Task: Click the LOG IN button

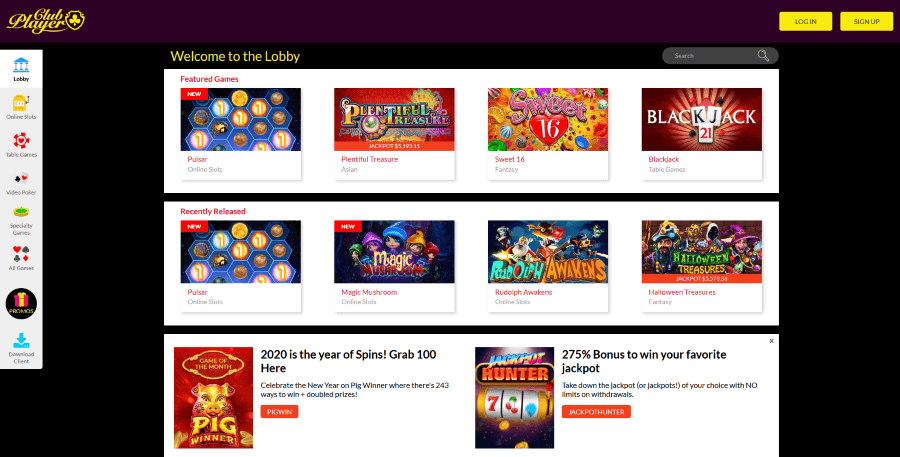Action: pos(805,21)
